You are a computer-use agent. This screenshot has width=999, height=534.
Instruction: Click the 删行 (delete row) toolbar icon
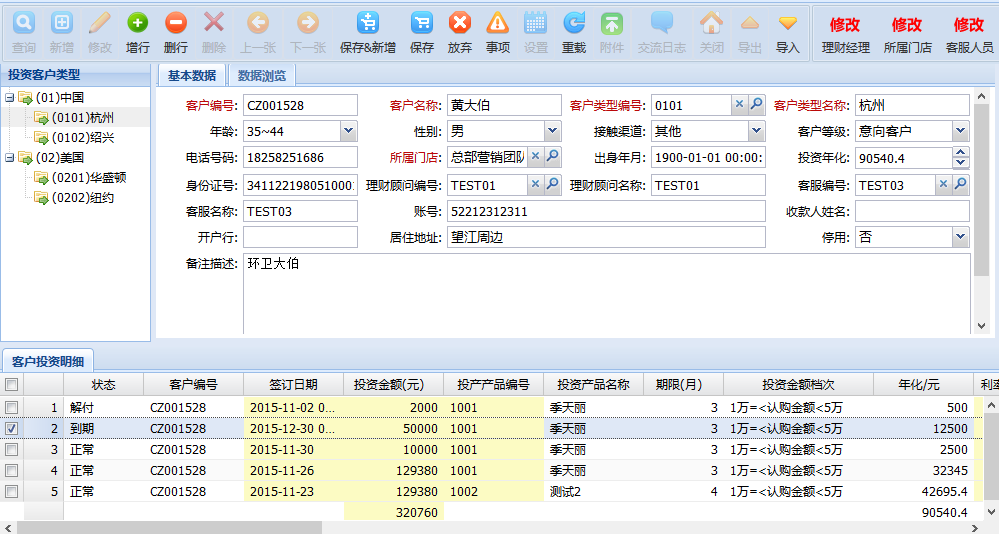coord(176,24)
